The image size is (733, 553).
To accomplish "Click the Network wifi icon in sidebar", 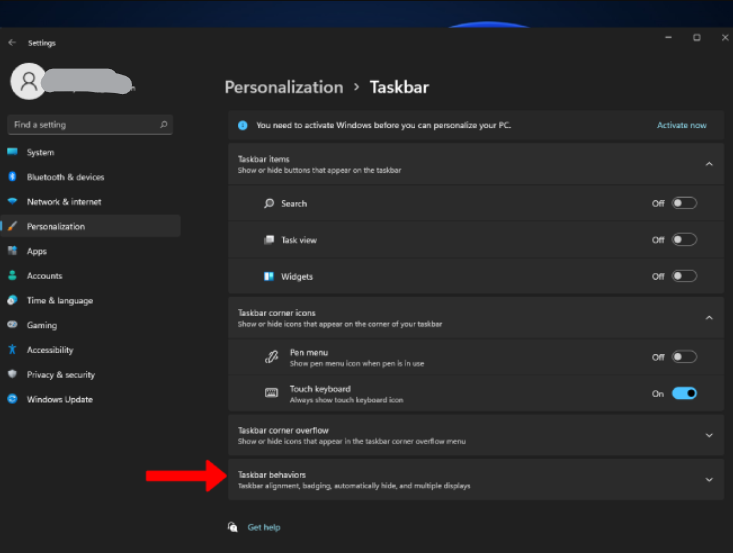I will tap(13, 201).
